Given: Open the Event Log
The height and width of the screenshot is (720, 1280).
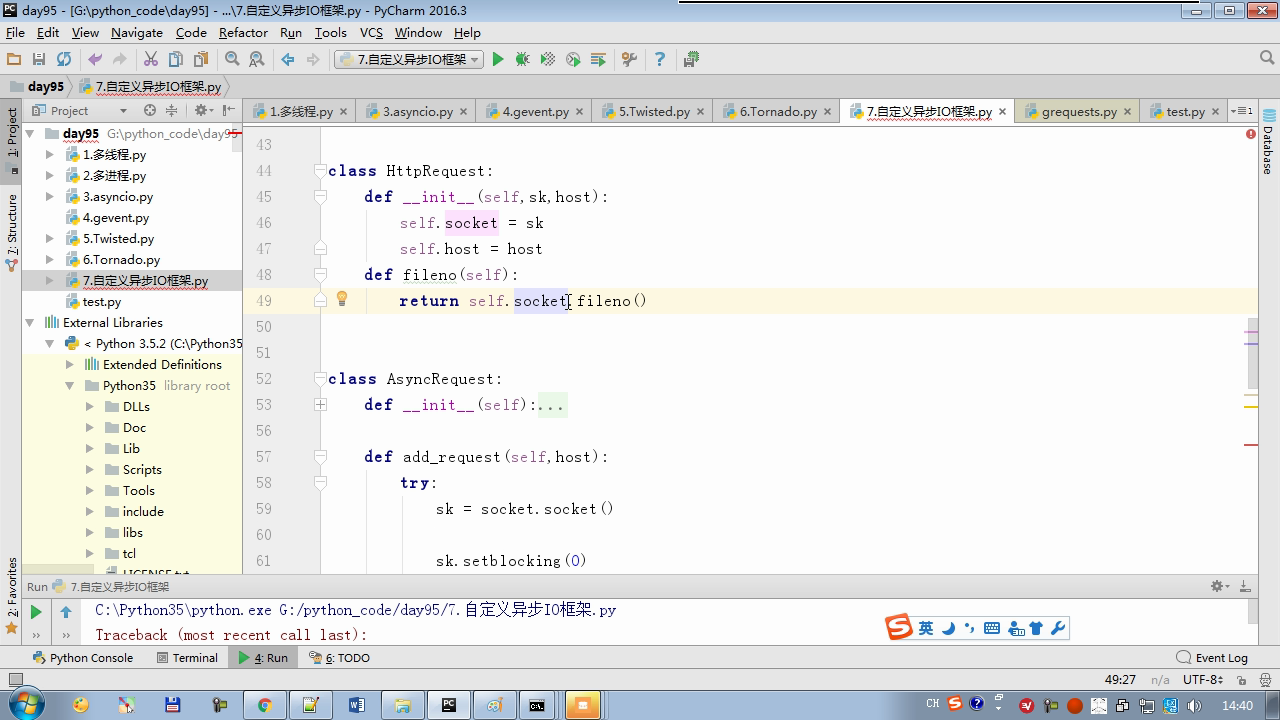Looking at the screenshot, I should 1212,658.
